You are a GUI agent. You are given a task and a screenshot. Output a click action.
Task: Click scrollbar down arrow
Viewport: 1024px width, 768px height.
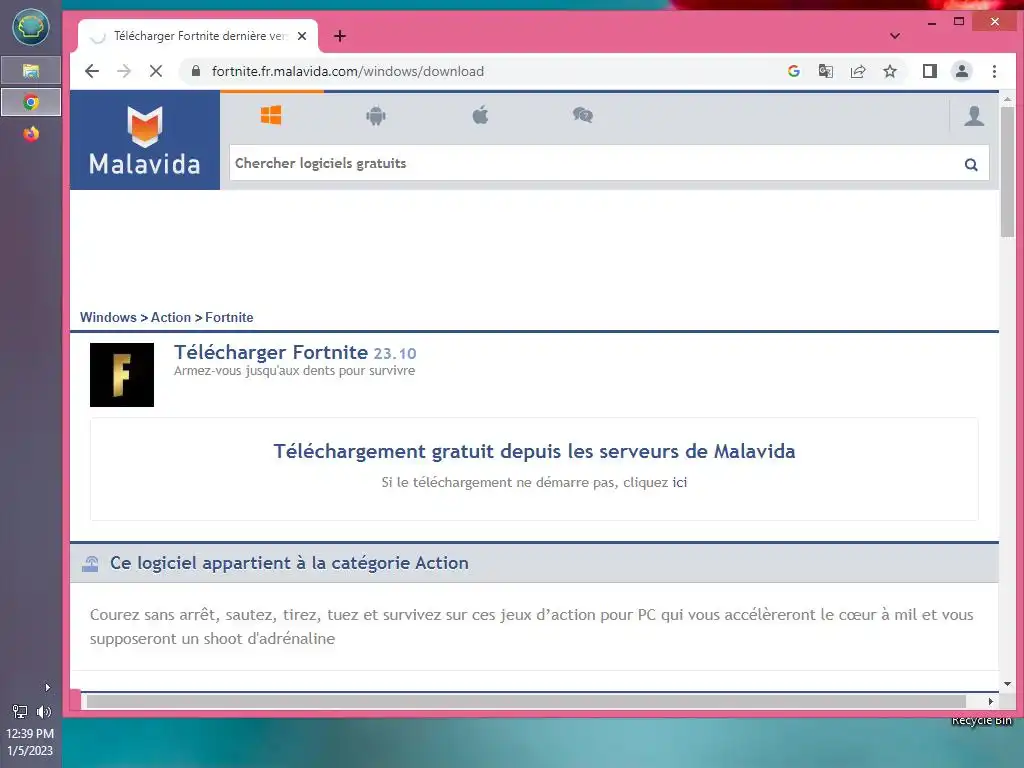pyautogui.click(x=1007, y=684)
